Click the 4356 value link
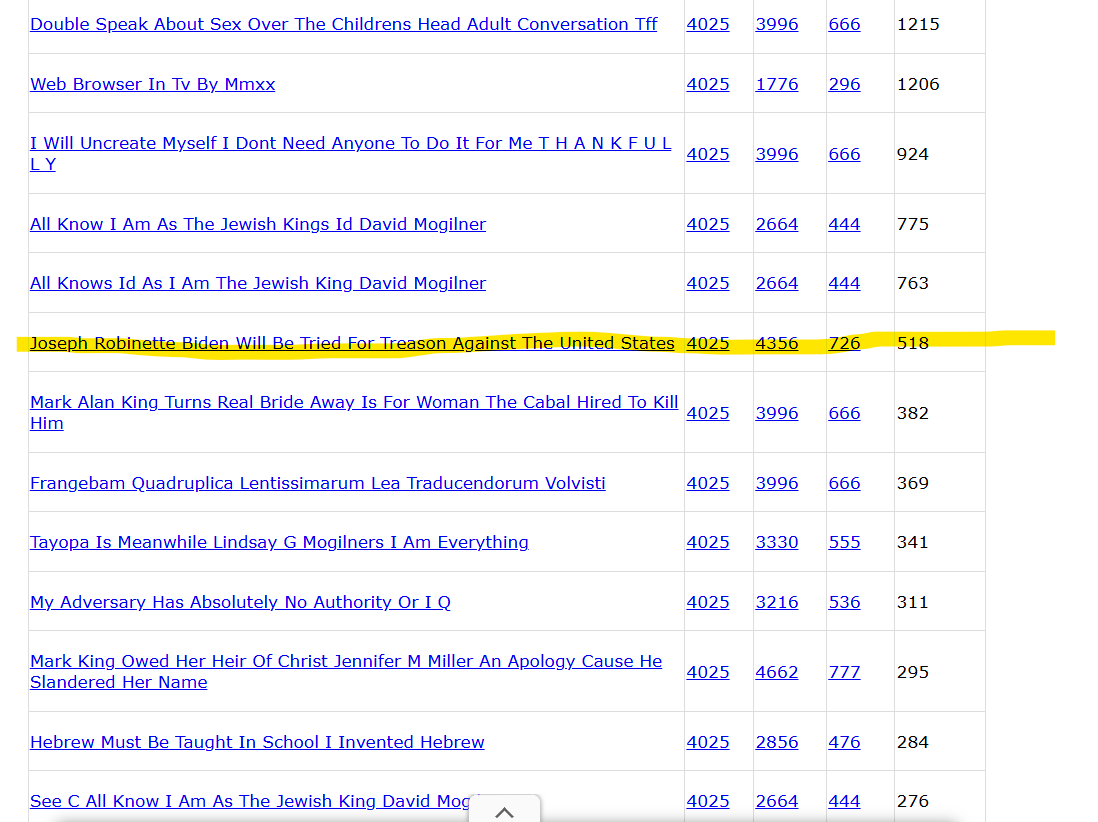Image resolution: width=1098 pixels, height=822 pixels. (x=777, y=343)
